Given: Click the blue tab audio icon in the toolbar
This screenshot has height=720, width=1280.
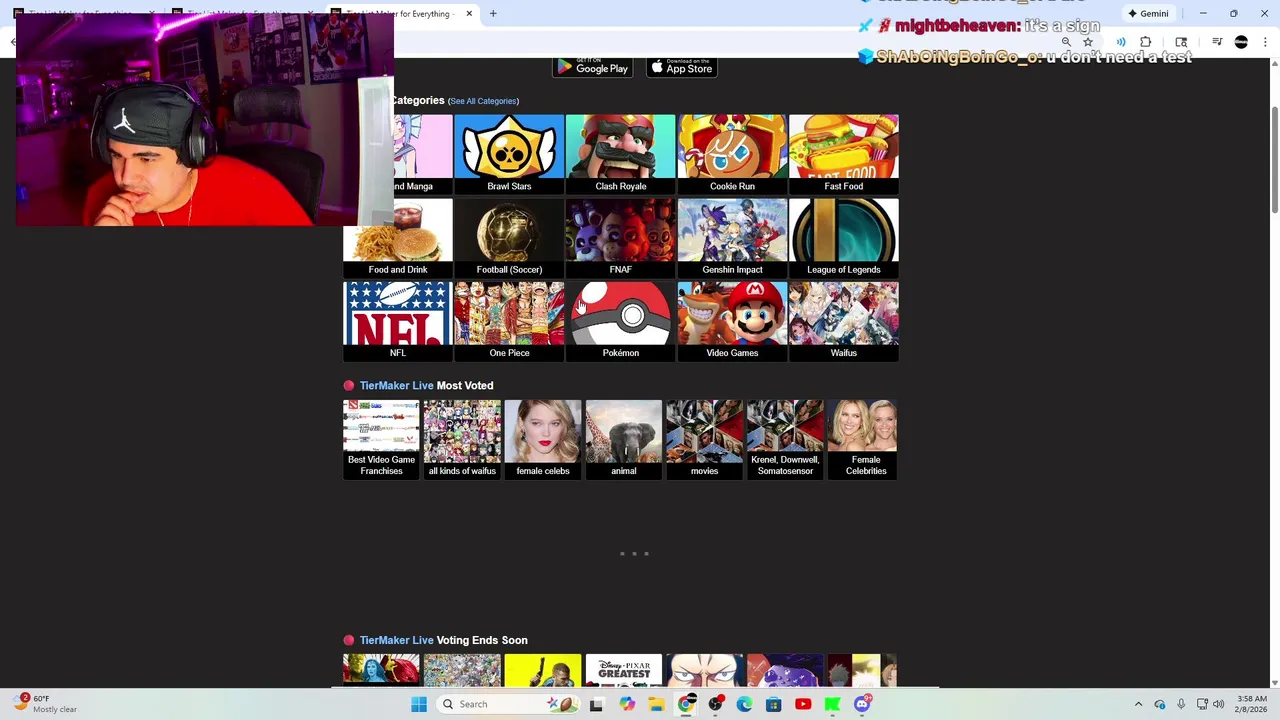Looking at the screenshot, I should [x=1121, y=42].
